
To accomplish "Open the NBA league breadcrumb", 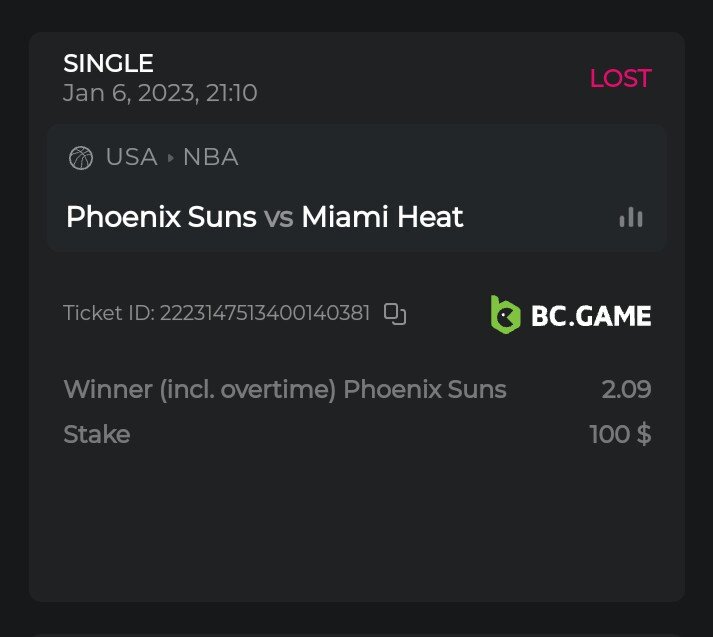I will (x=210, y=157).
